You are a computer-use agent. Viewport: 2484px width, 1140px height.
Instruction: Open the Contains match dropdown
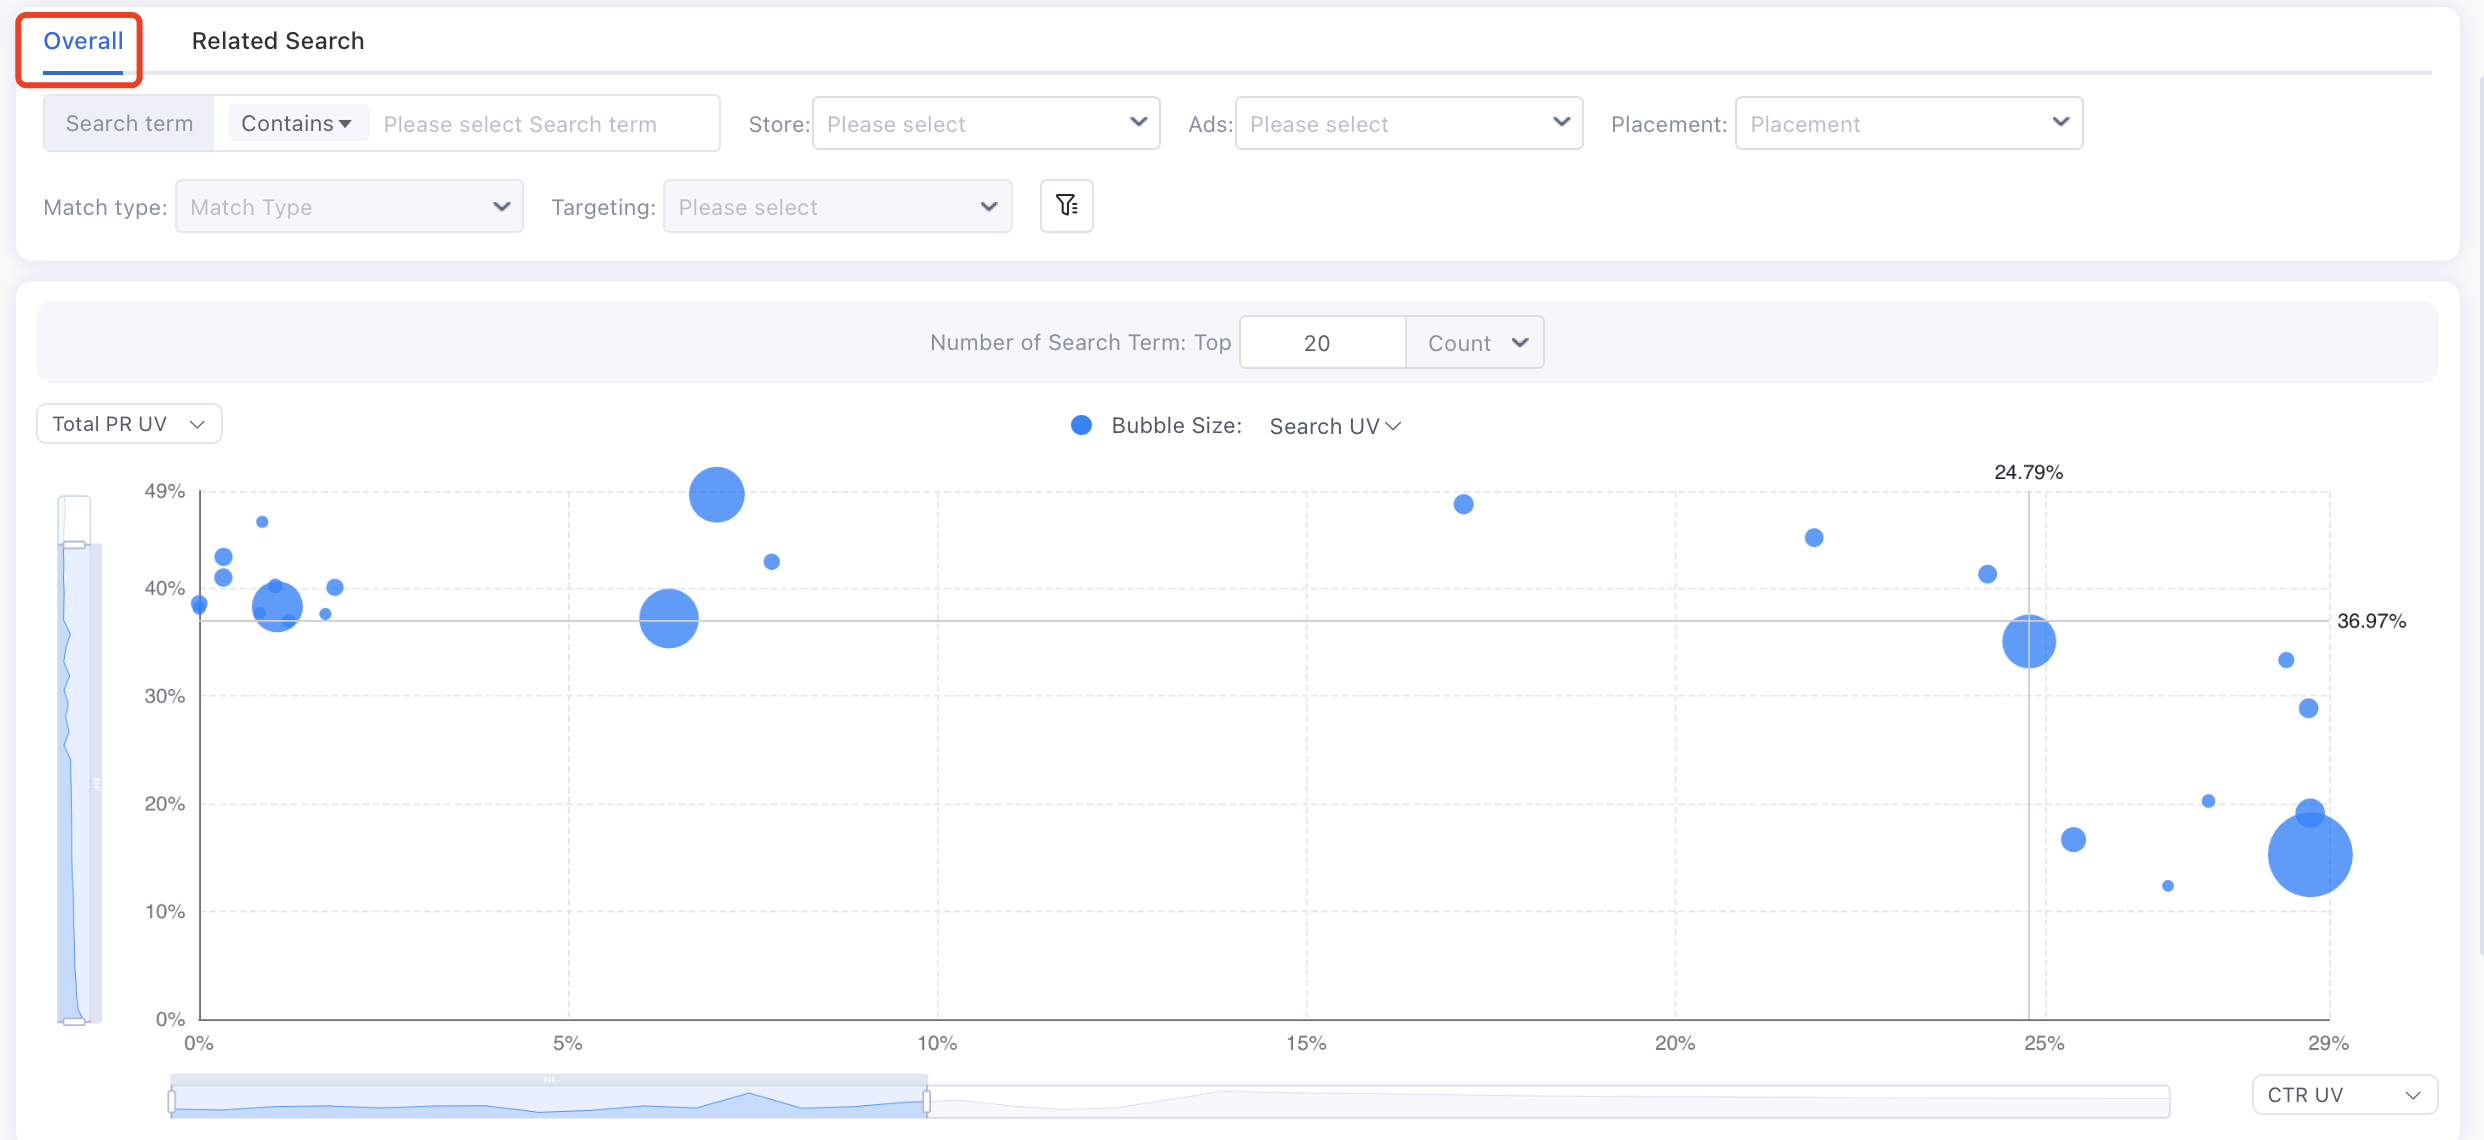tap(296, 123)
